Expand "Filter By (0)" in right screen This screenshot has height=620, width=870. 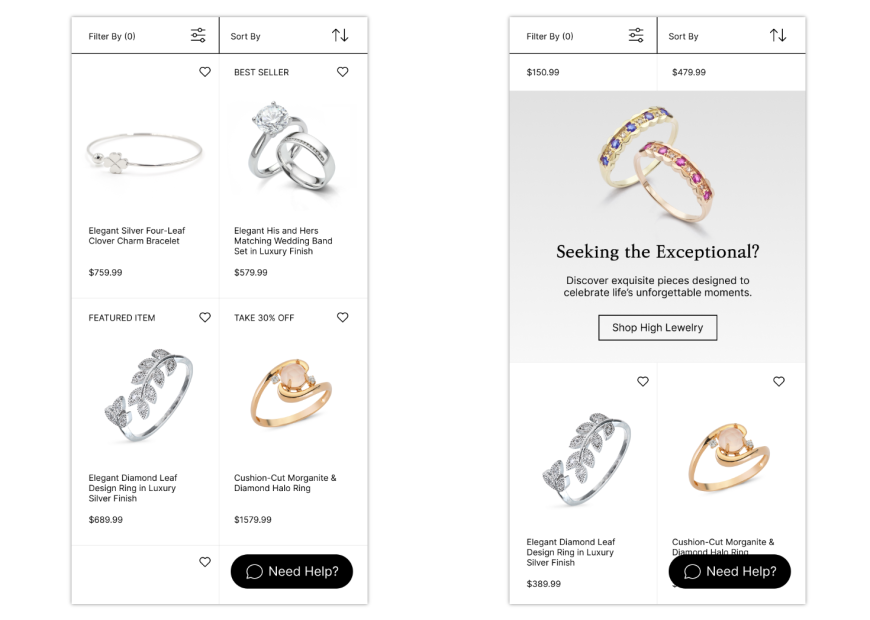550,37
